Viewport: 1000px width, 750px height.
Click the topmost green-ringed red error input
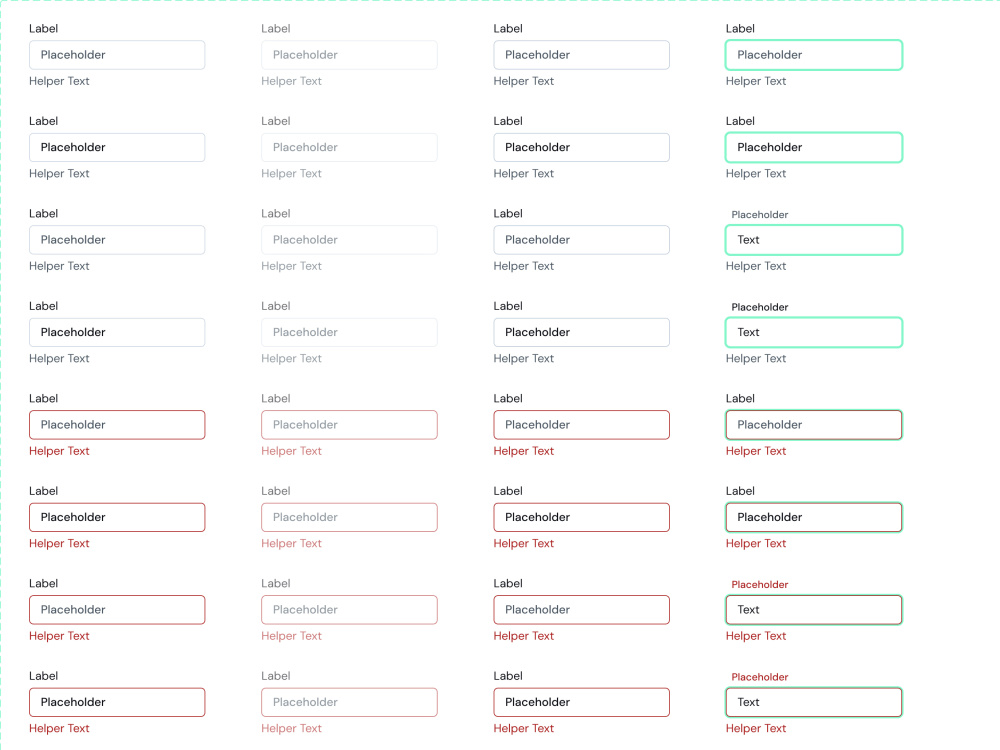coord(814,425)
